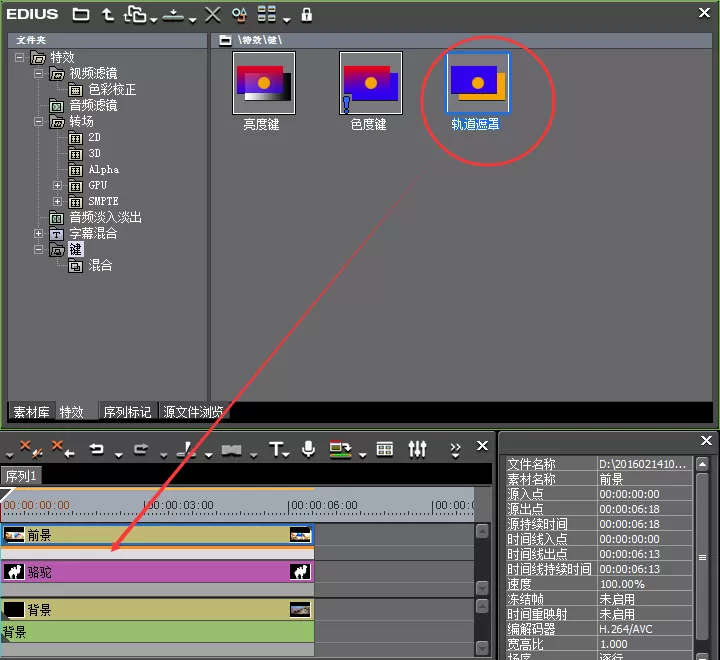Click the undo arrow in timeline toolbar
720x660 pixels.
(96, 449)
